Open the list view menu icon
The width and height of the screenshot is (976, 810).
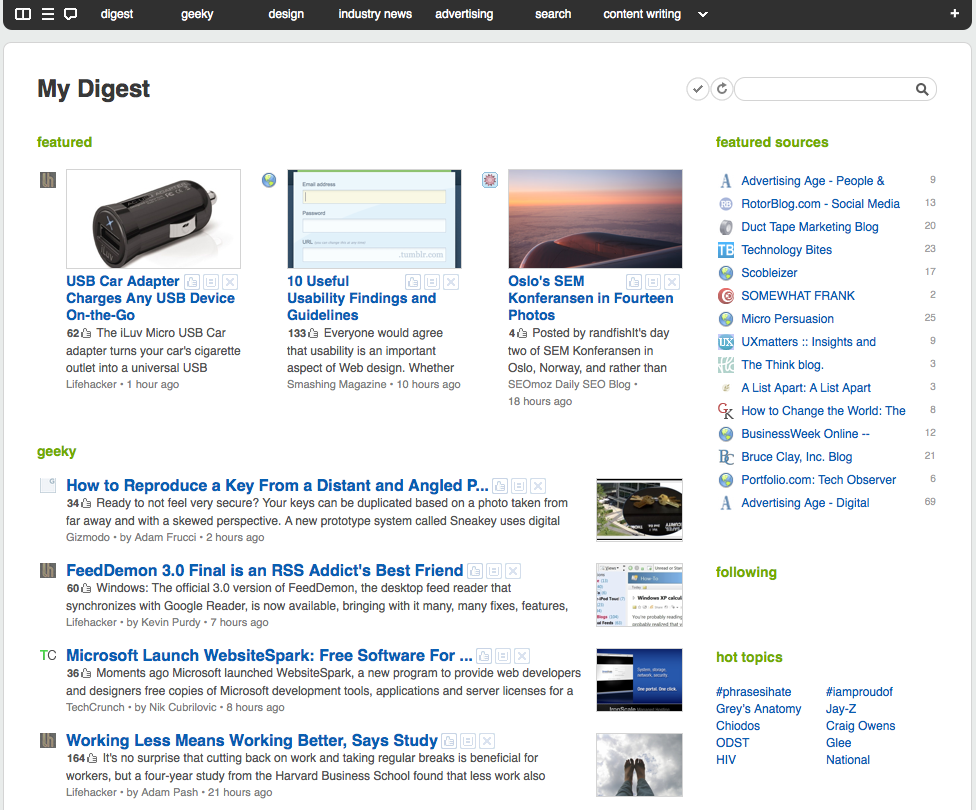(48, 14)
